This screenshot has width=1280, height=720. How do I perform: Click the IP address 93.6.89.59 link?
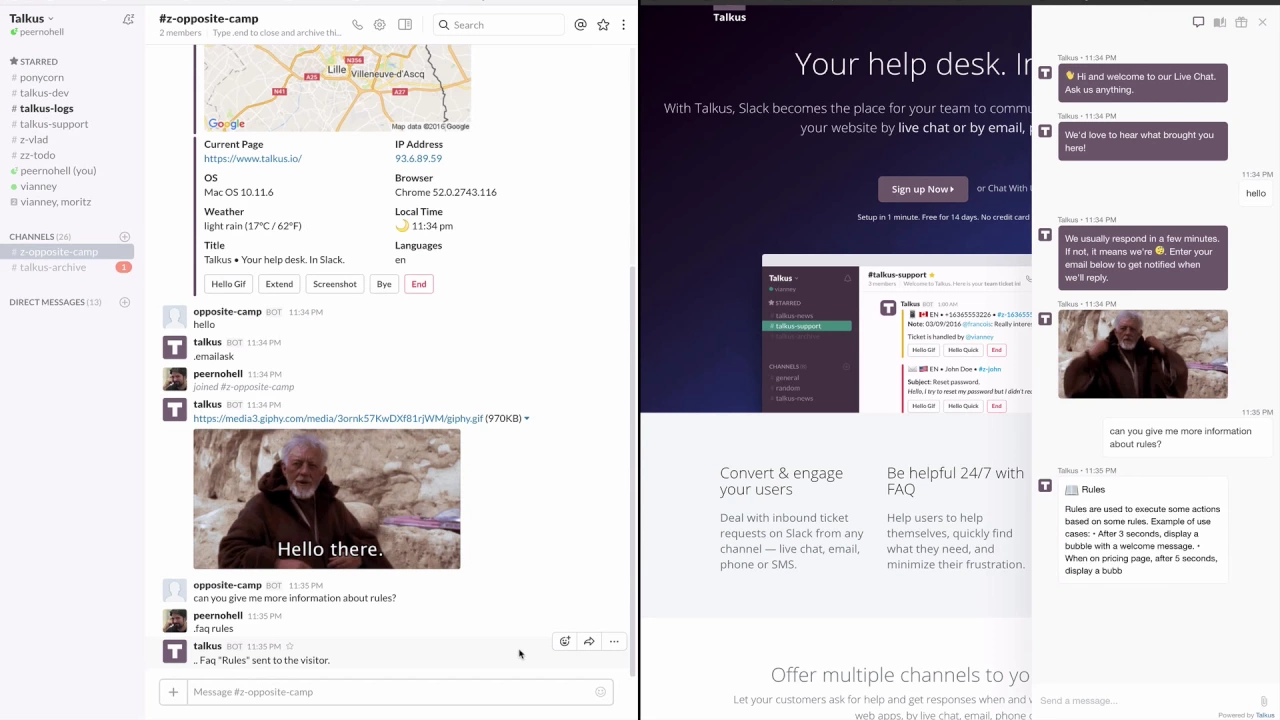418,158
